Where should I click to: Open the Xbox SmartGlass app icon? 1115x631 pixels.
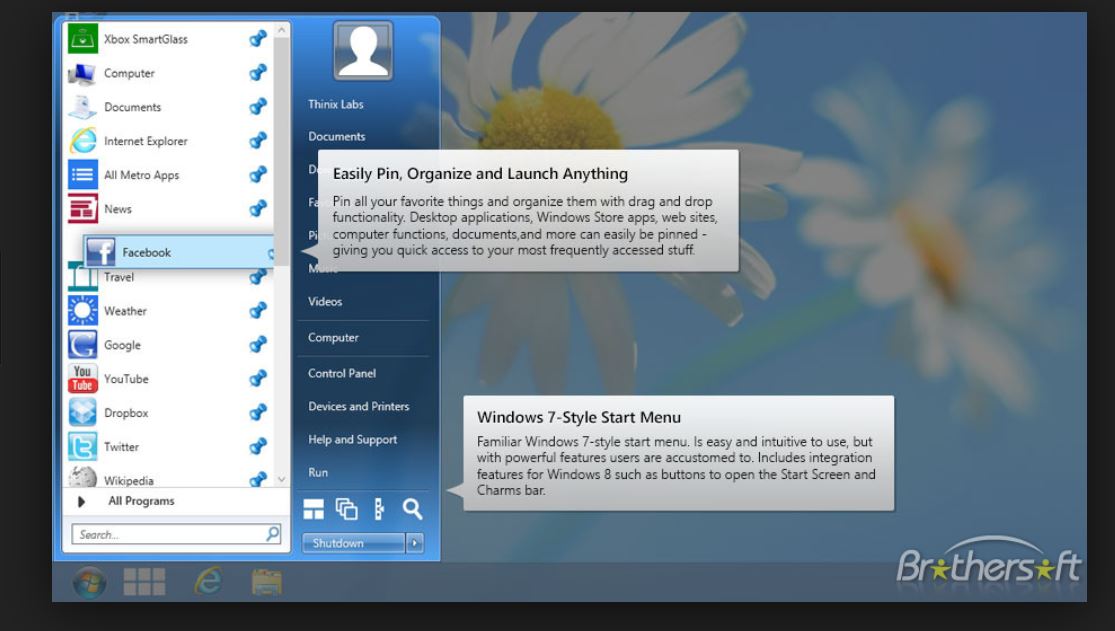tap(82, 38)
